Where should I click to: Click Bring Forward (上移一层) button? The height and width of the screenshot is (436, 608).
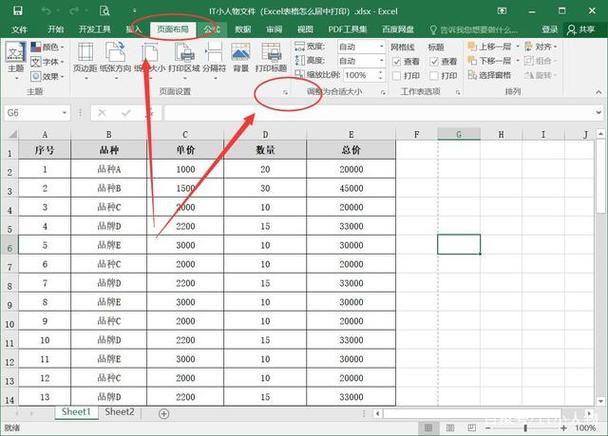pyautogui.click(x=490, y=47)
